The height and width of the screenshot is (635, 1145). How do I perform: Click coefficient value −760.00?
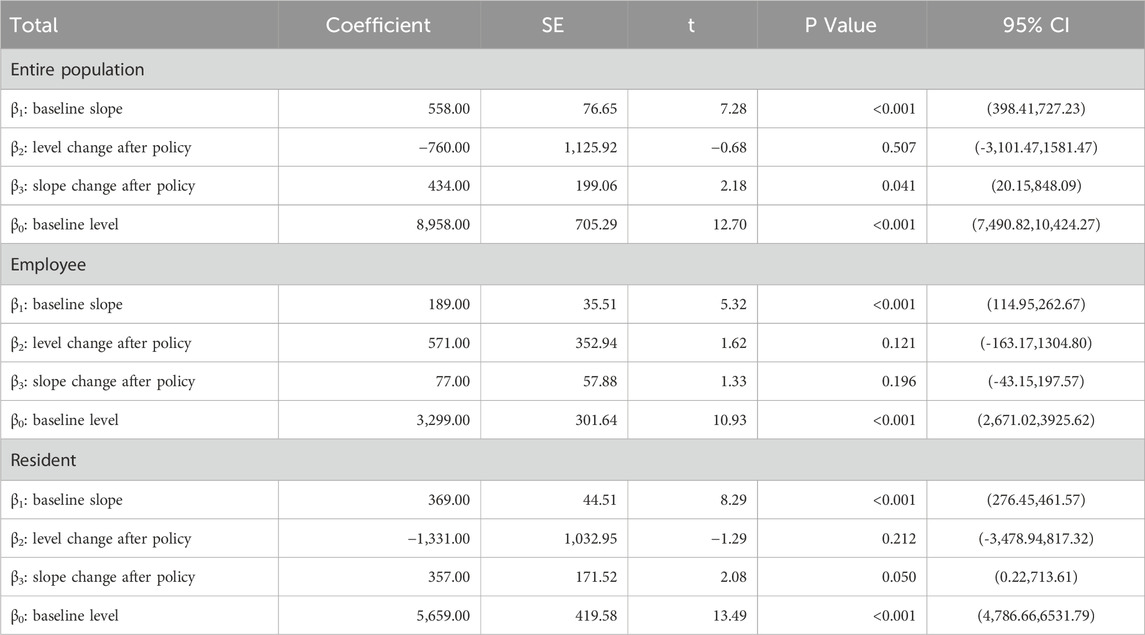pos(445,147)
